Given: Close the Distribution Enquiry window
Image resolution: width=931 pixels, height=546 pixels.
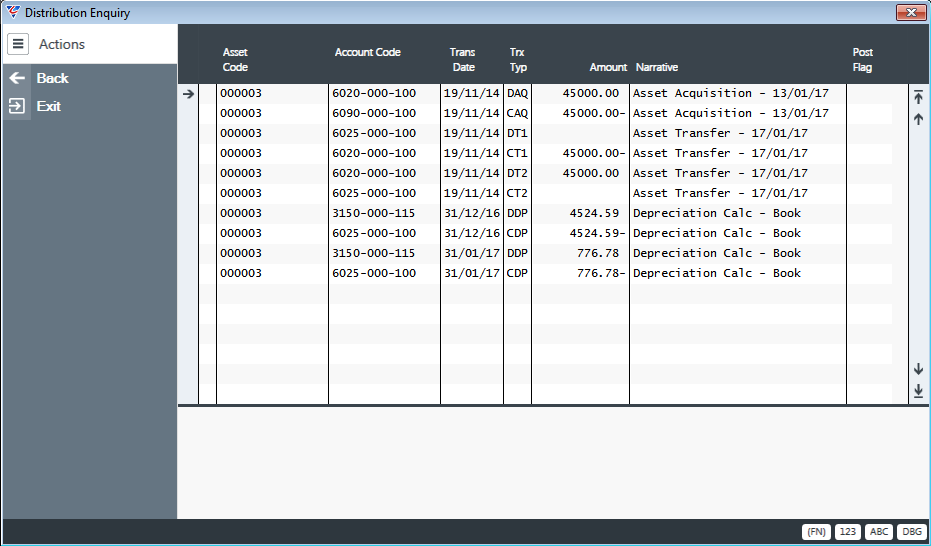Looking at the screenshot, I should [x=911, y=12].
